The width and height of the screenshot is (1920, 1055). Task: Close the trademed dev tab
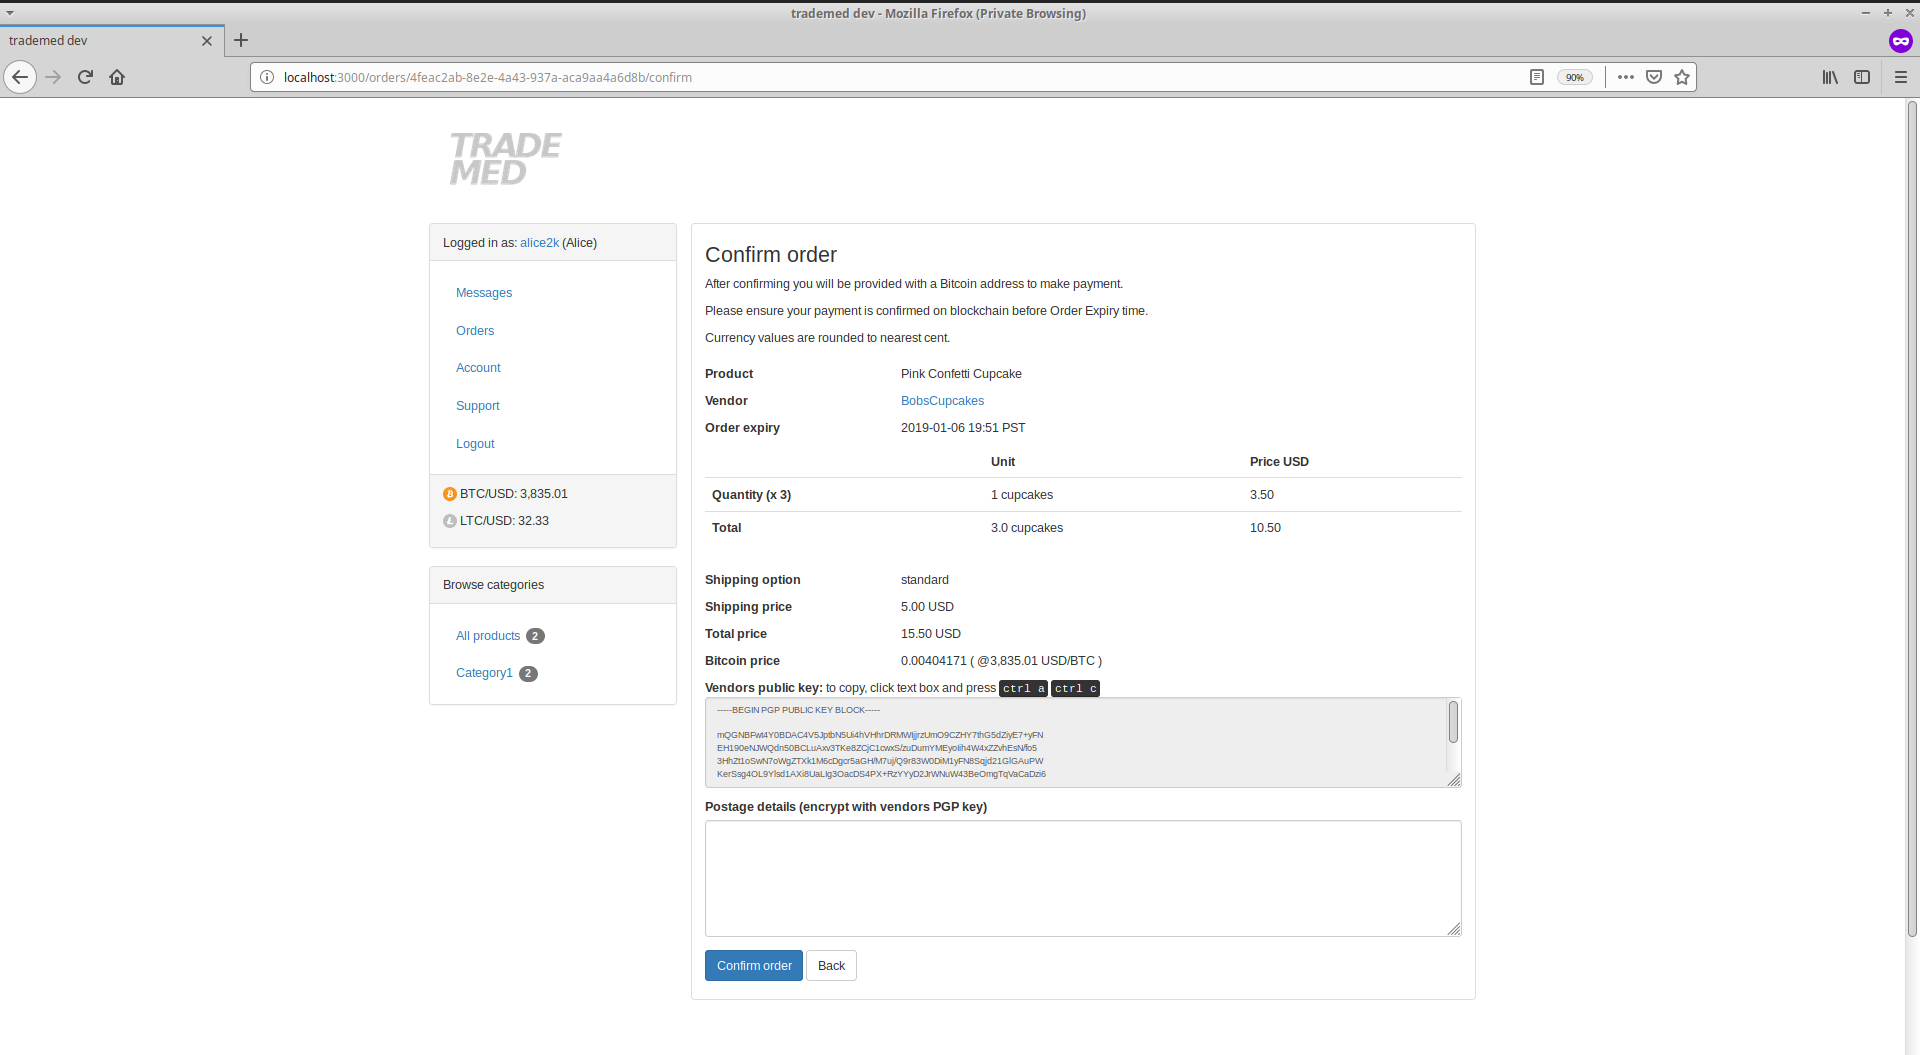(207, 41)
